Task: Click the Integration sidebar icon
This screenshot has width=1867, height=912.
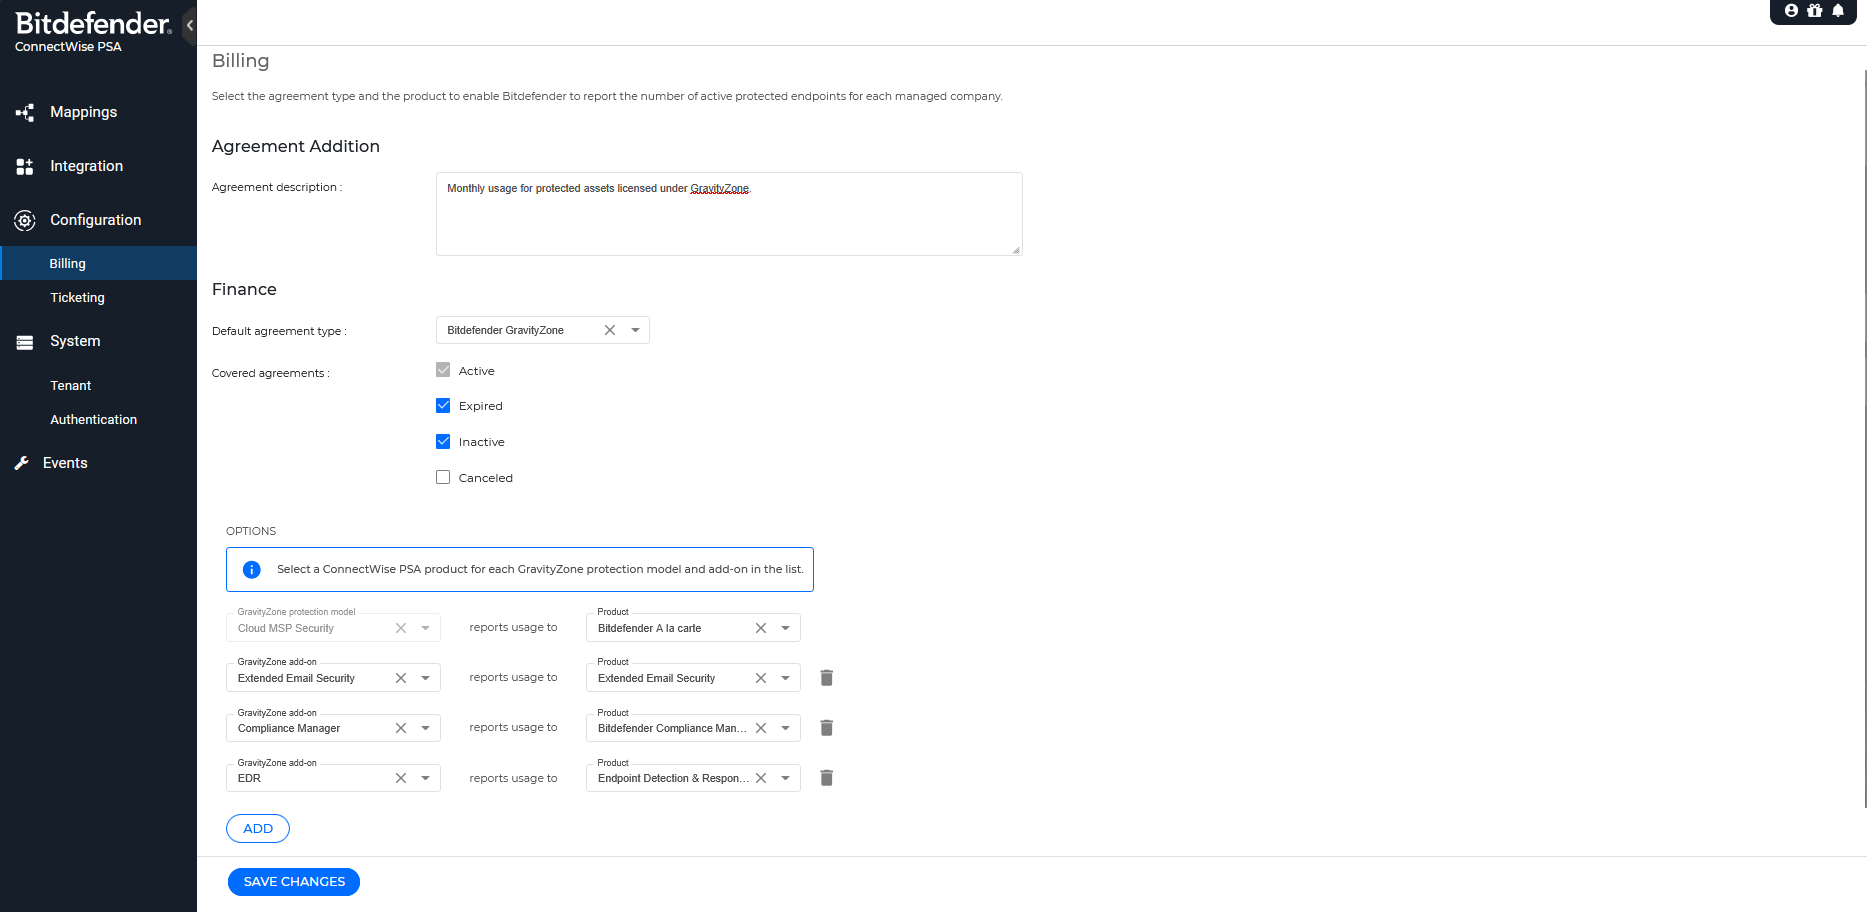Action: [x=25, y=166]
